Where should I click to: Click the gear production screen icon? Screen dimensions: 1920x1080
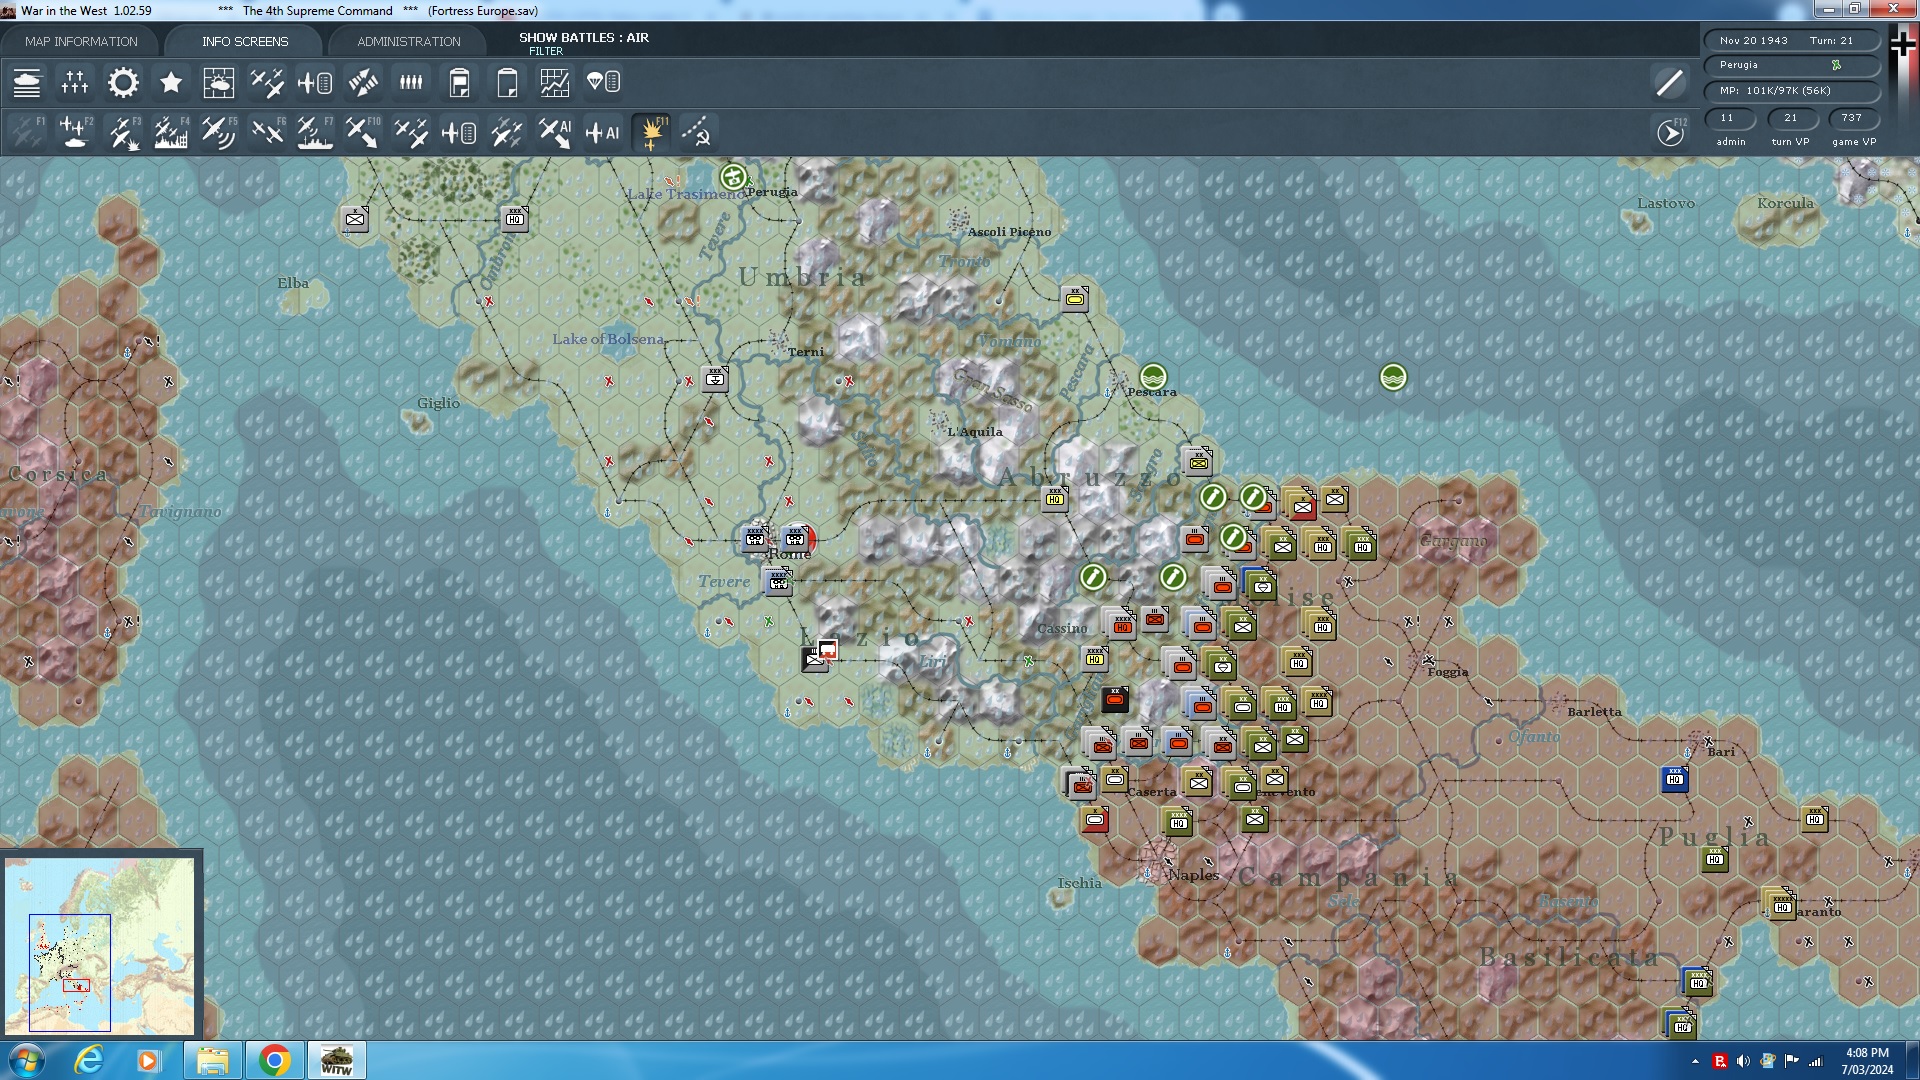pyautogui.click(x=123, y=82)
